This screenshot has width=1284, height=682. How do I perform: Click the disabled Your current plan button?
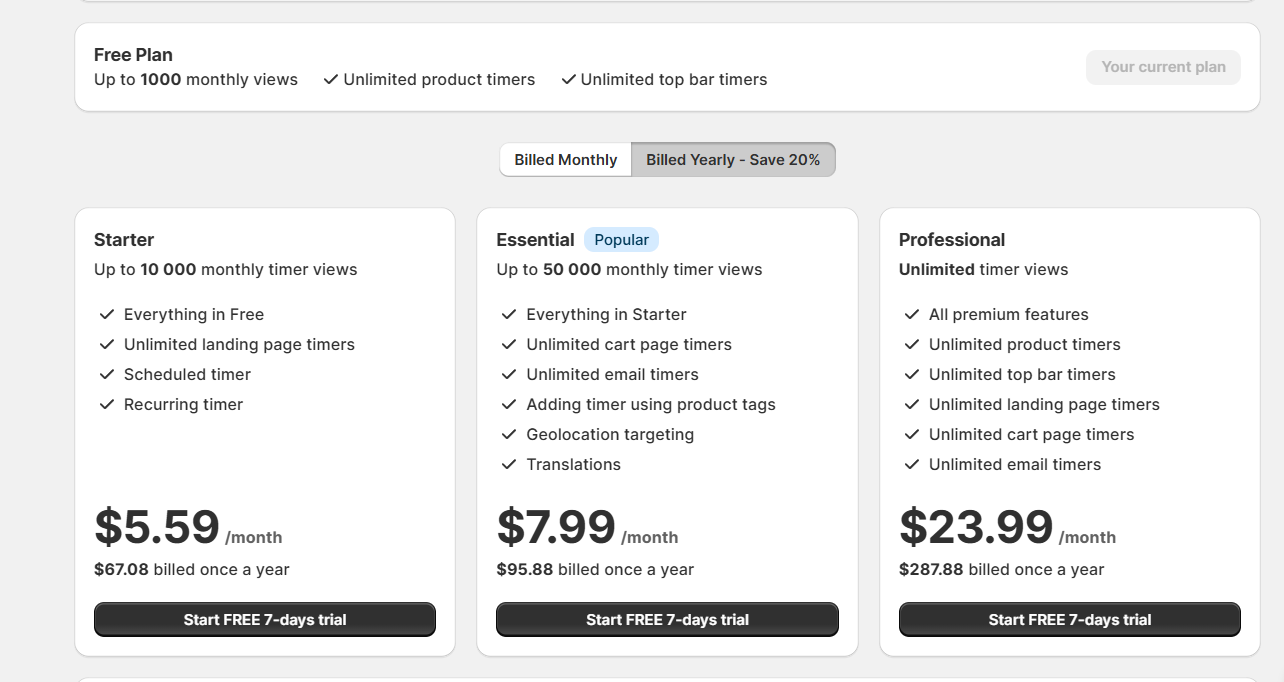tap(1163, 67)
